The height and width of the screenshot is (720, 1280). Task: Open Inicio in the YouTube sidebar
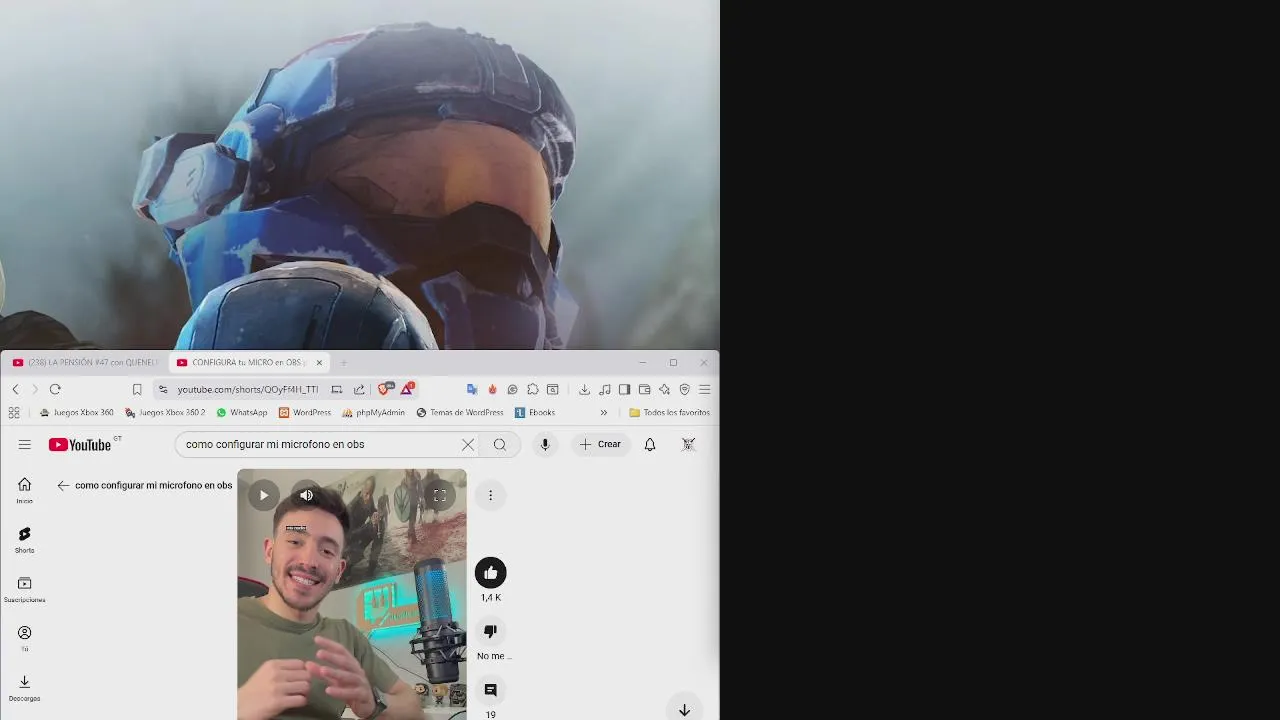(24, 490)
